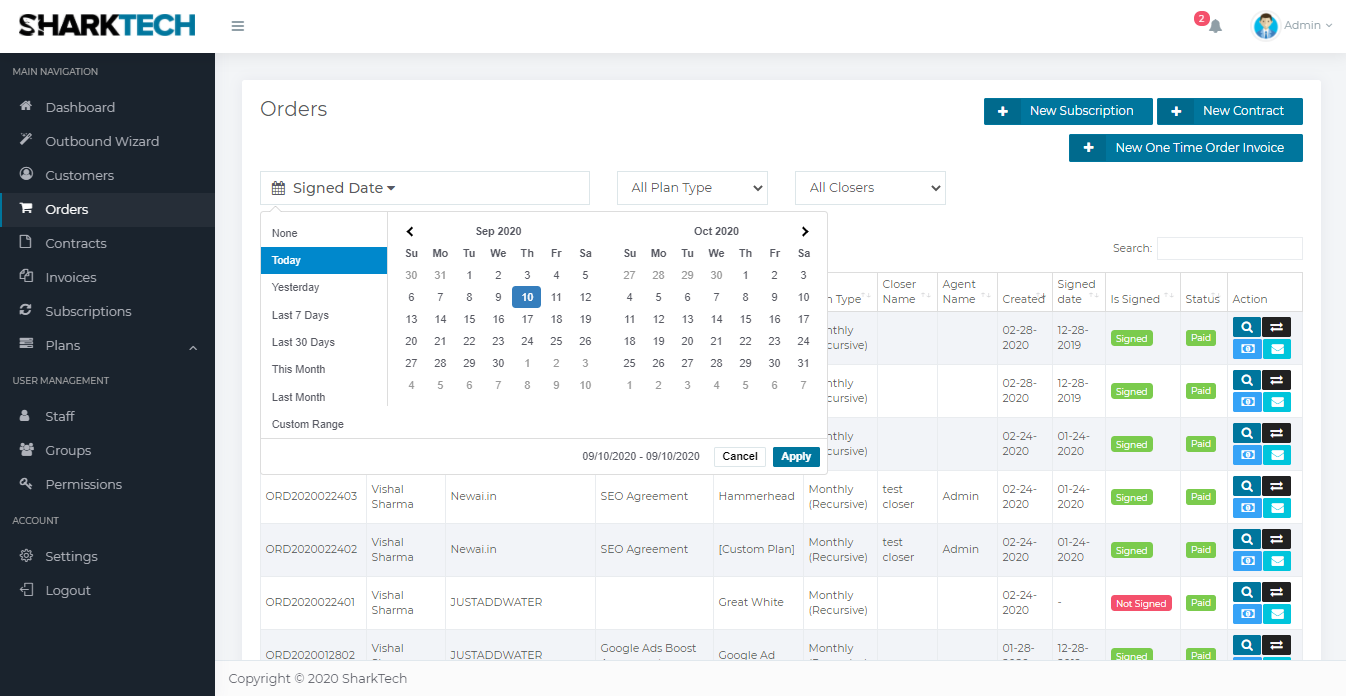Screen dimensions: 1346x696
Task: Click envelope email icon in first order row
Action: tap(1276, 349)
